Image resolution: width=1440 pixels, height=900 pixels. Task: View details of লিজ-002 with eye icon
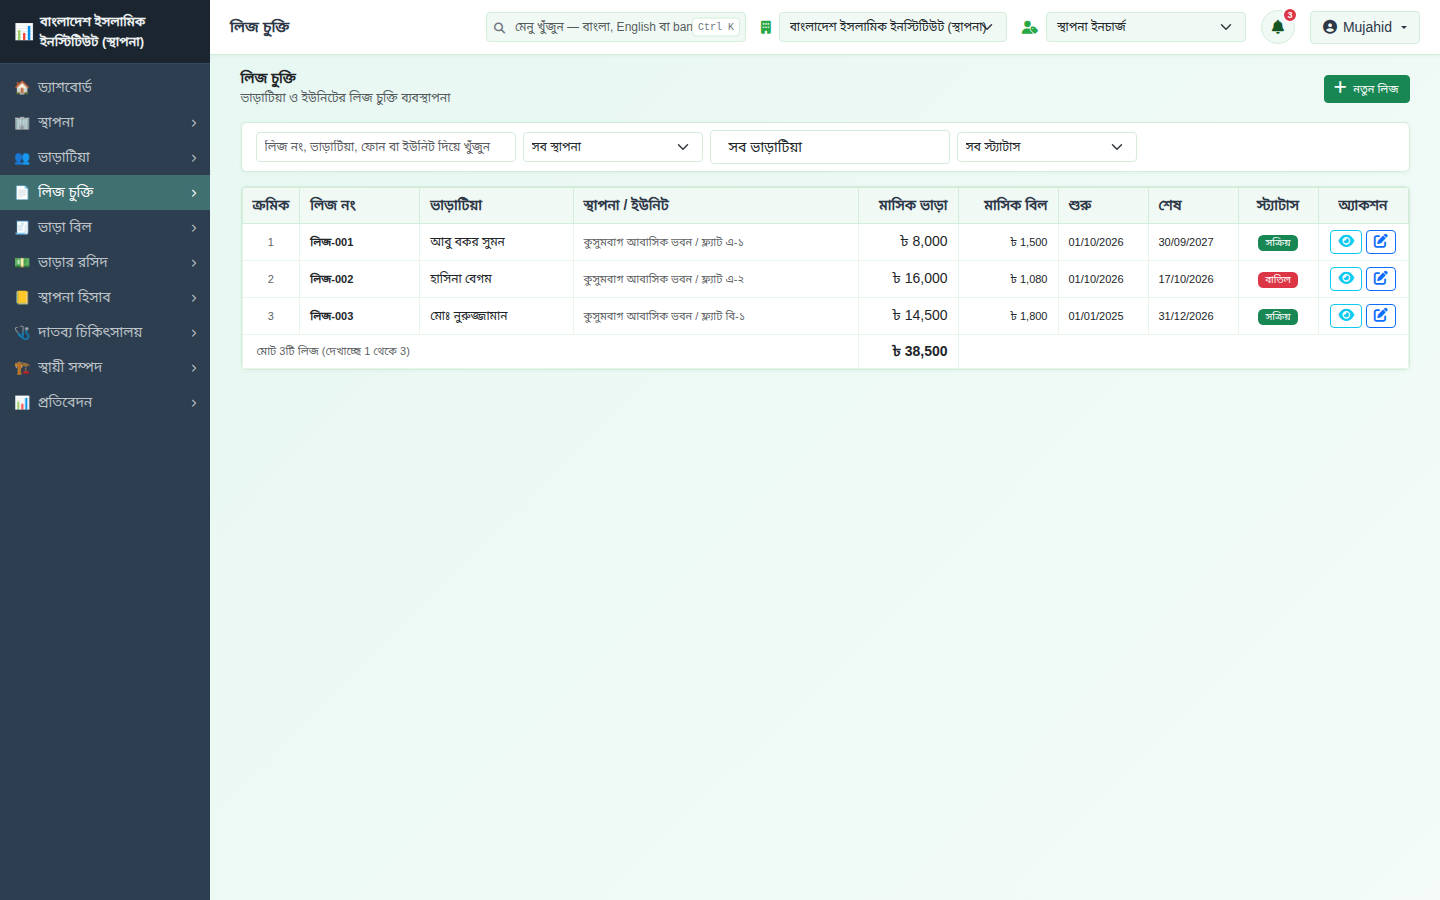click(1346, 279)
